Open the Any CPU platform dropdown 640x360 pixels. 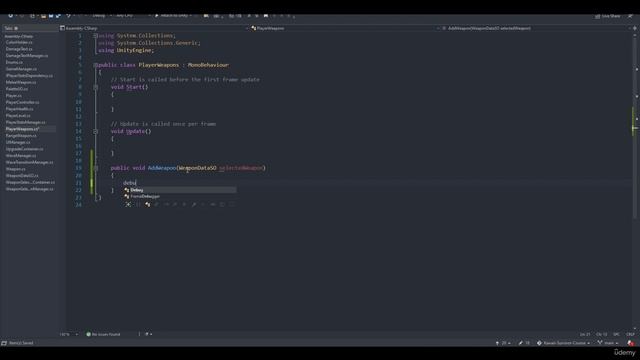(133, 16)
